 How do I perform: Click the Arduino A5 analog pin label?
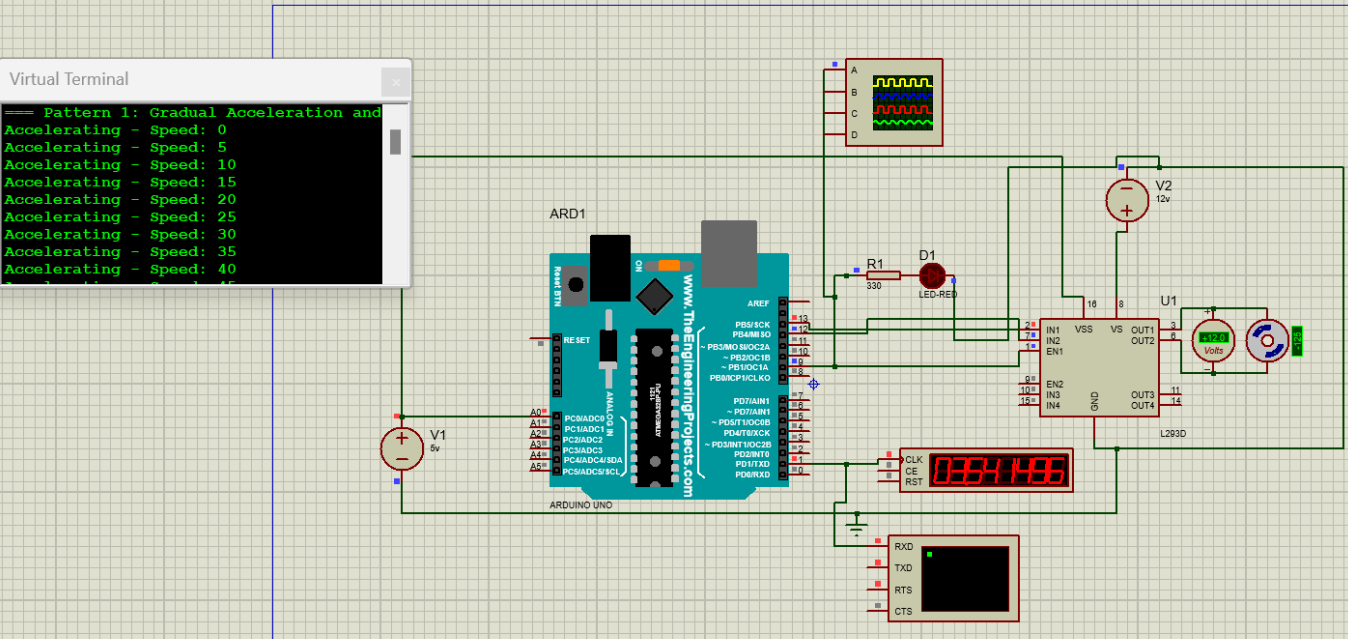click(536, 467)
